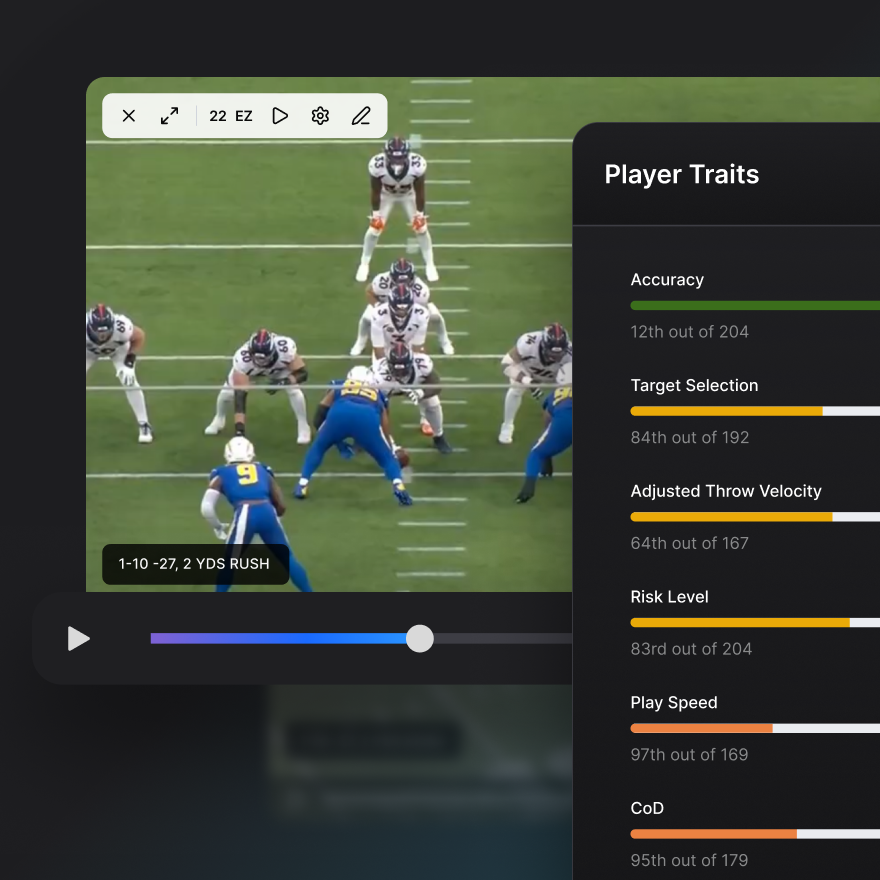Start playback using the toolbar play icon

279,116
